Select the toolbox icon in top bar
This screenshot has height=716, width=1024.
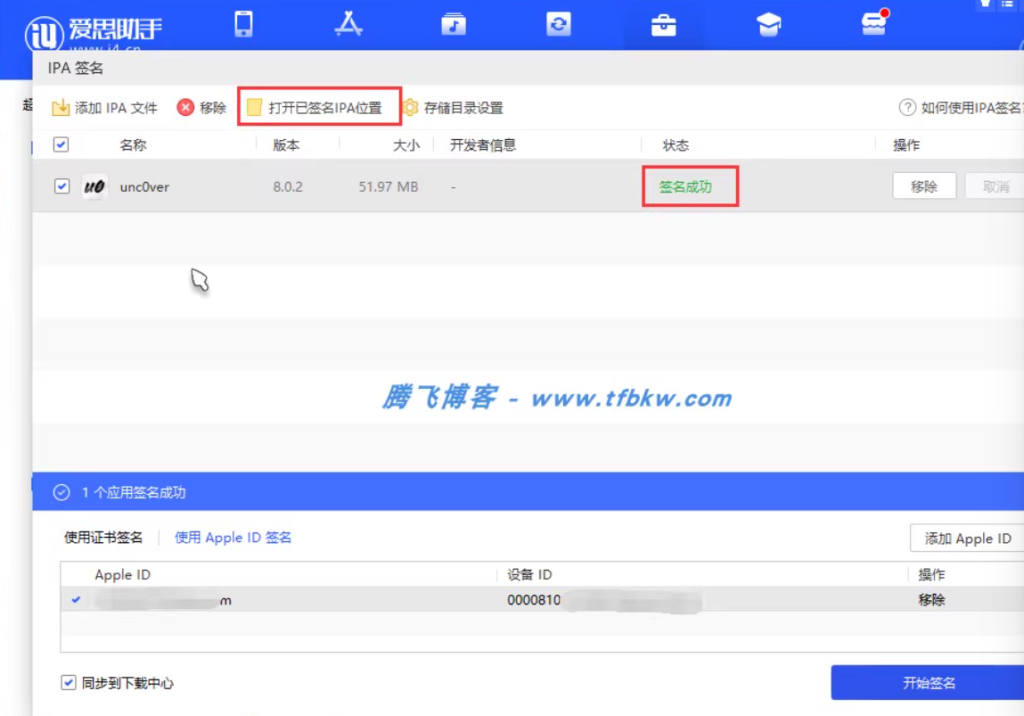point(663,23)
